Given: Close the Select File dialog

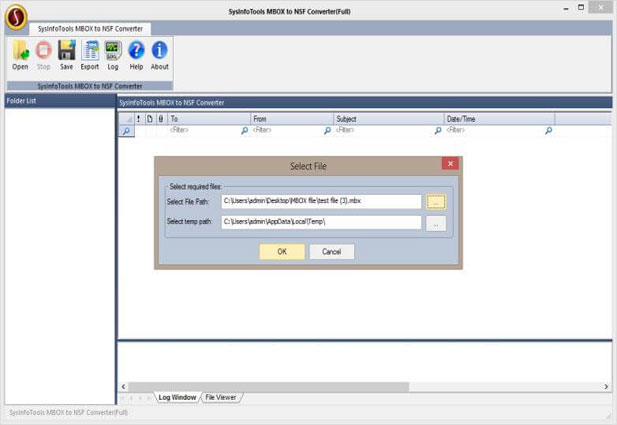Looking at the screenshot, I should tap(450, 164).
